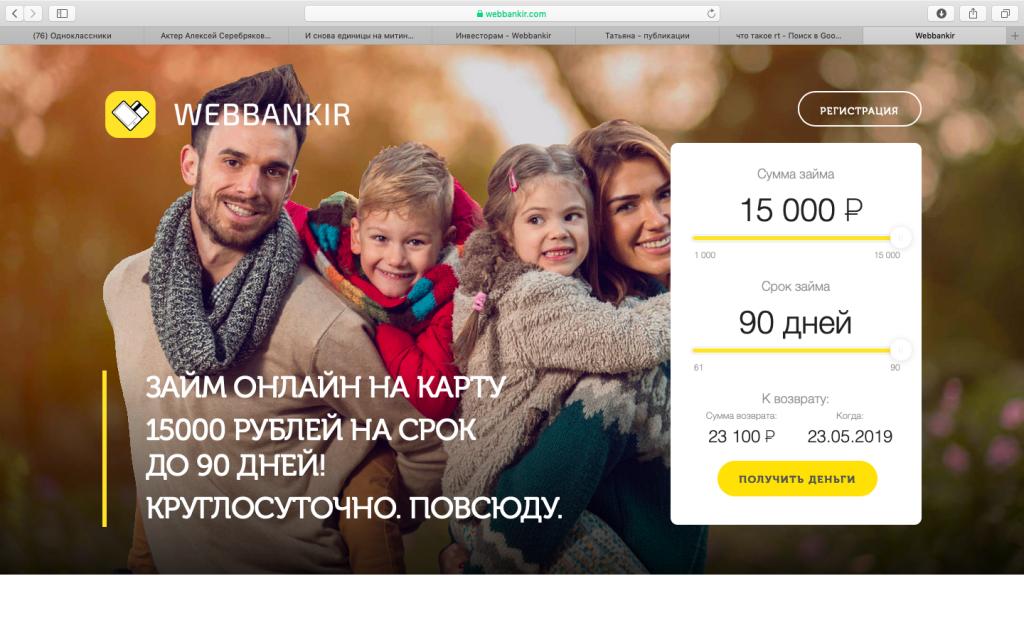Click the WEBBANKIR brand name text
This screenshot has height=640, width=1024.
[262, 115]
